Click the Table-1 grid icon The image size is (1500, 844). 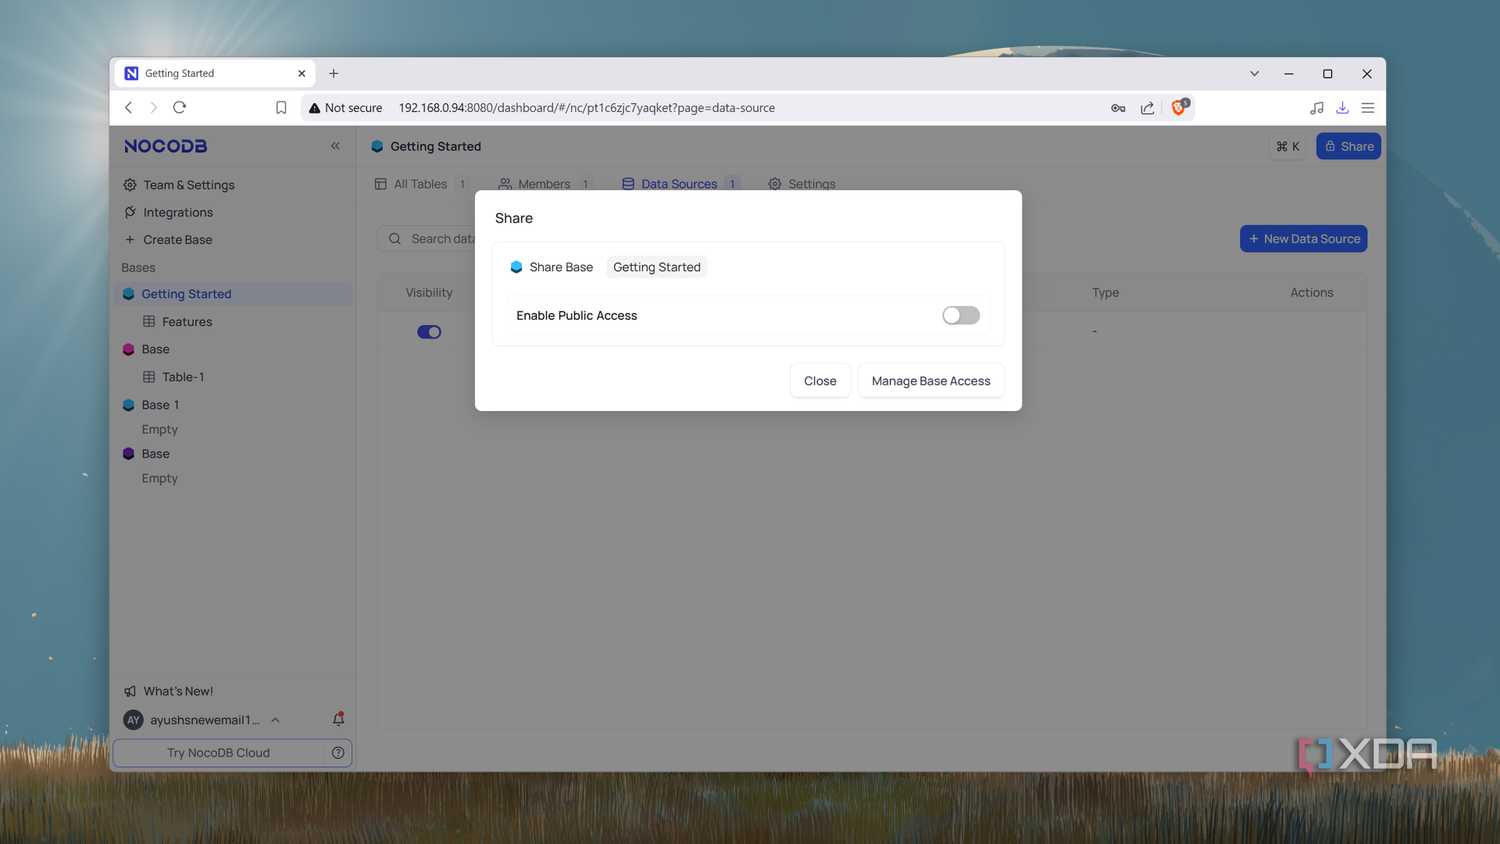149,377
